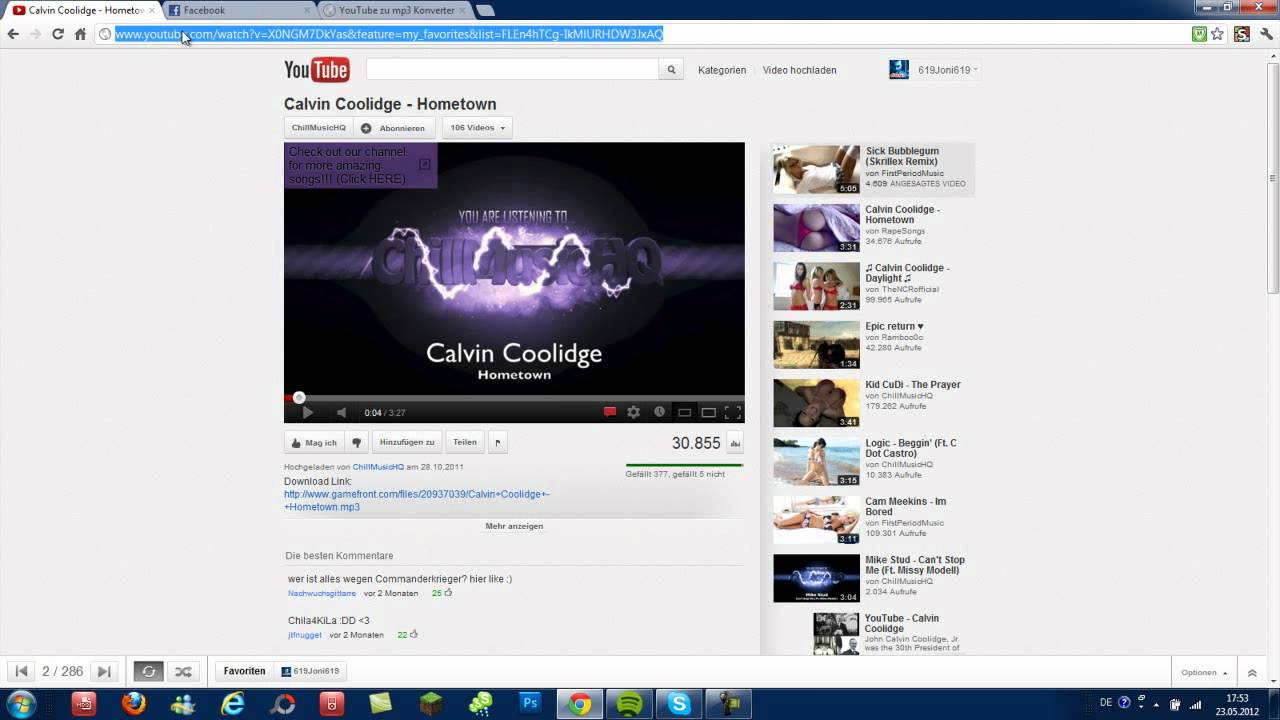Seek using the video progress bar

[x=514, y=398]
